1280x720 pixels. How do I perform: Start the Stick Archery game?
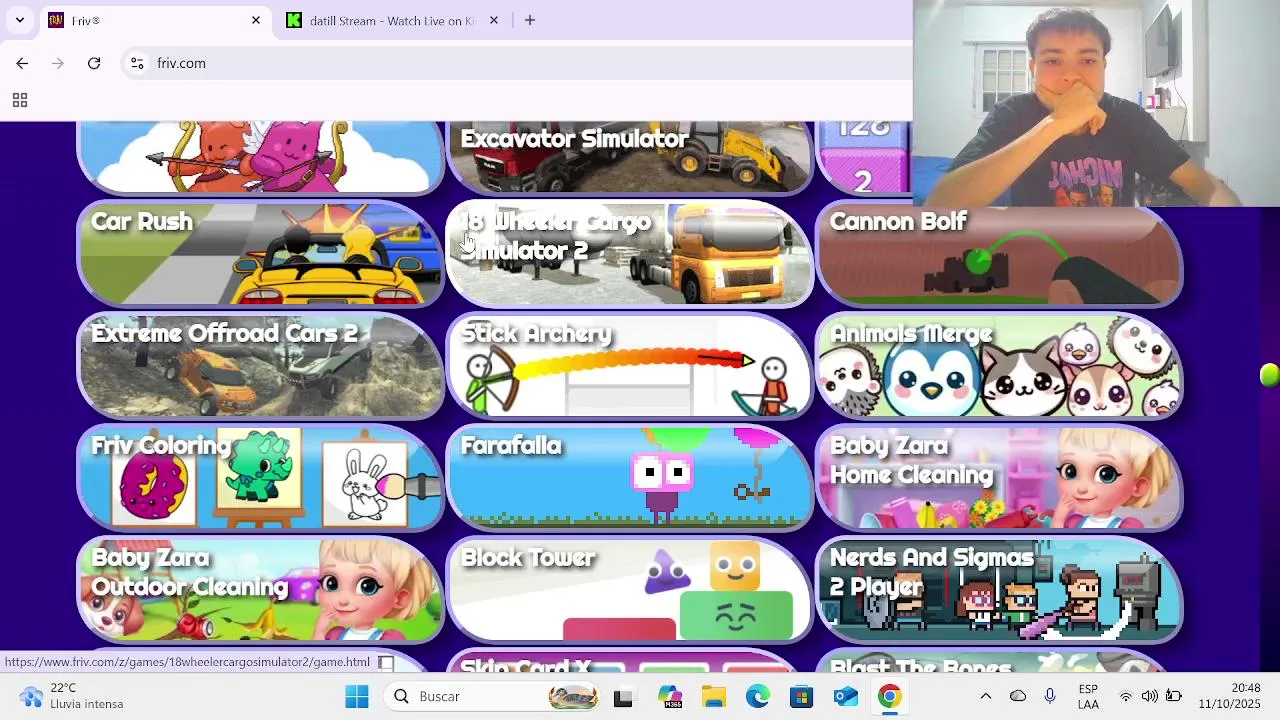630,366
